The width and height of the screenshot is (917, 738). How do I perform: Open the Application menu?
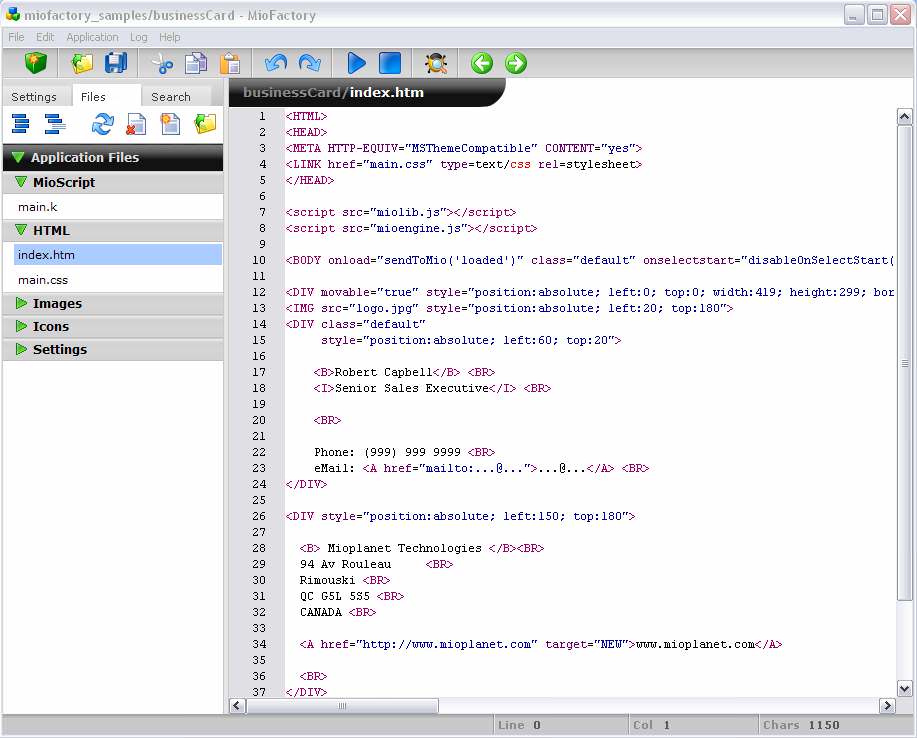pos(92,37)
